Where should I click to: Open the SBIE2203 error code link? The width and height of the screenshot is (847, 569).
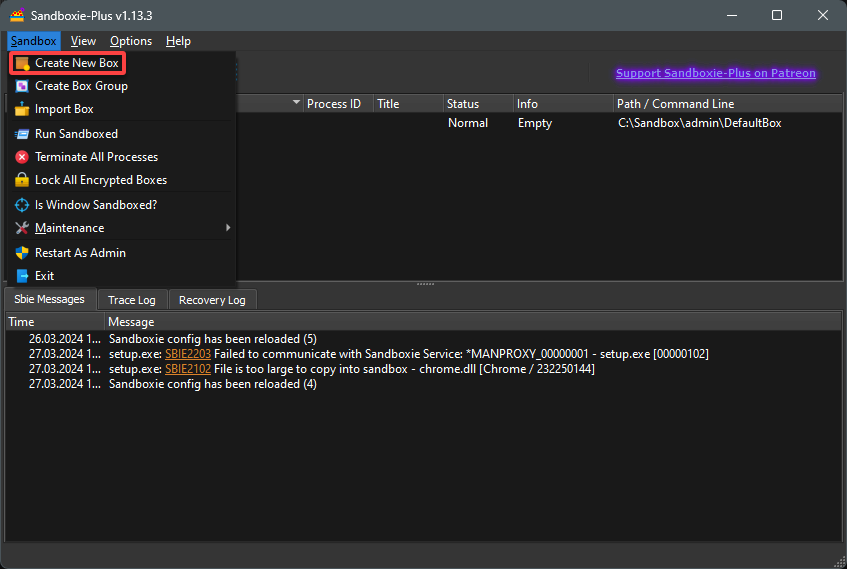click(x=188, y=354)
